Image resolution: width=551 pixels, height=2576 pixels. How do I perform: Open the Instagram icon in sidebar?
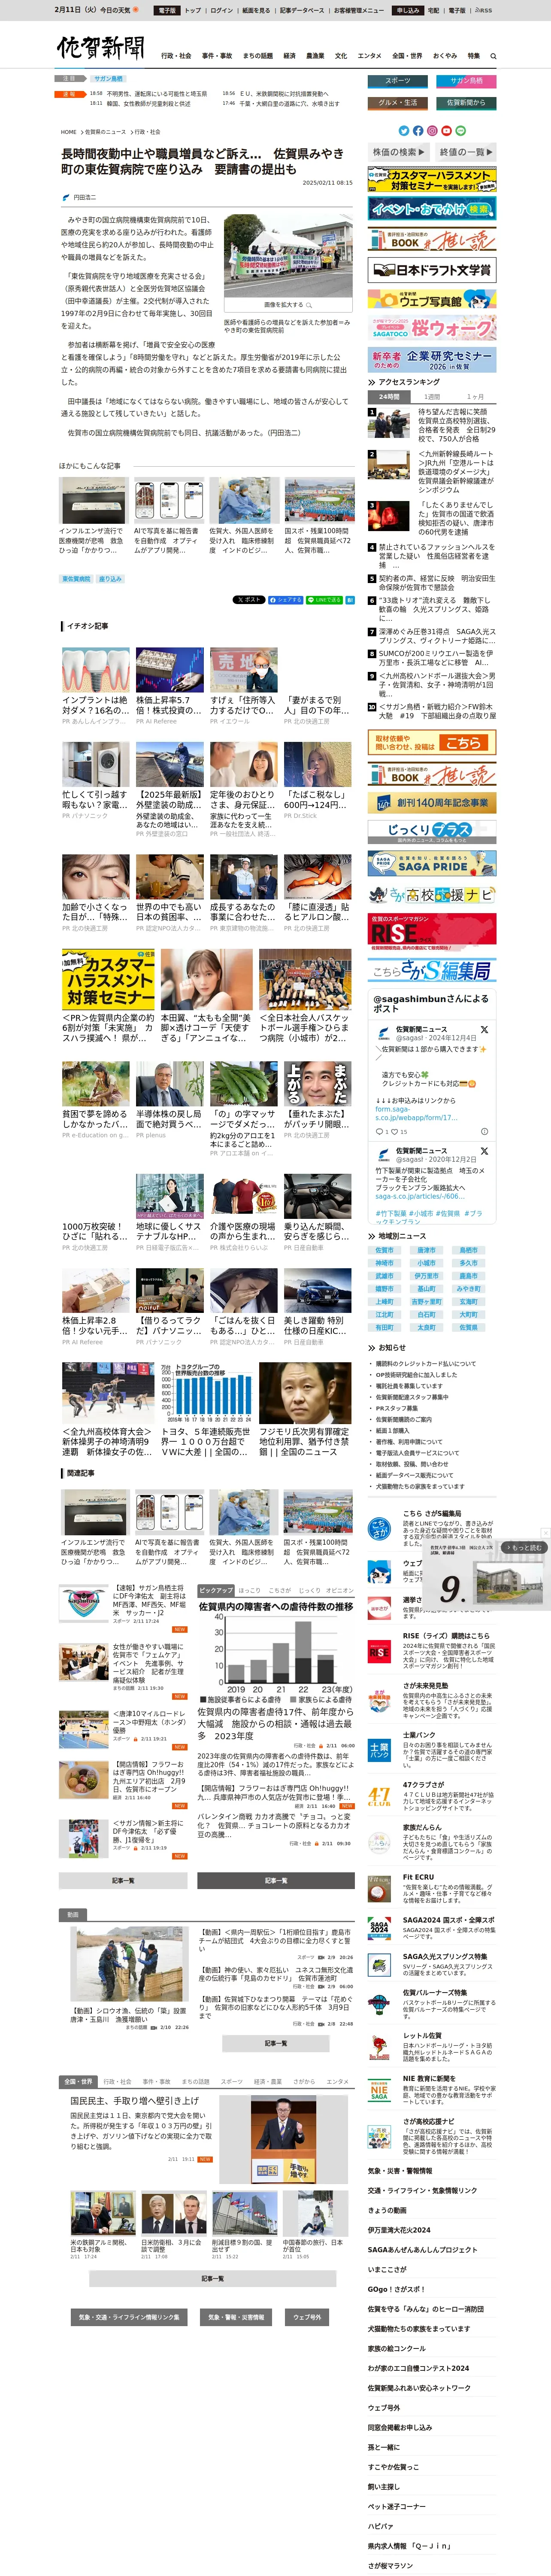(432, 130)
